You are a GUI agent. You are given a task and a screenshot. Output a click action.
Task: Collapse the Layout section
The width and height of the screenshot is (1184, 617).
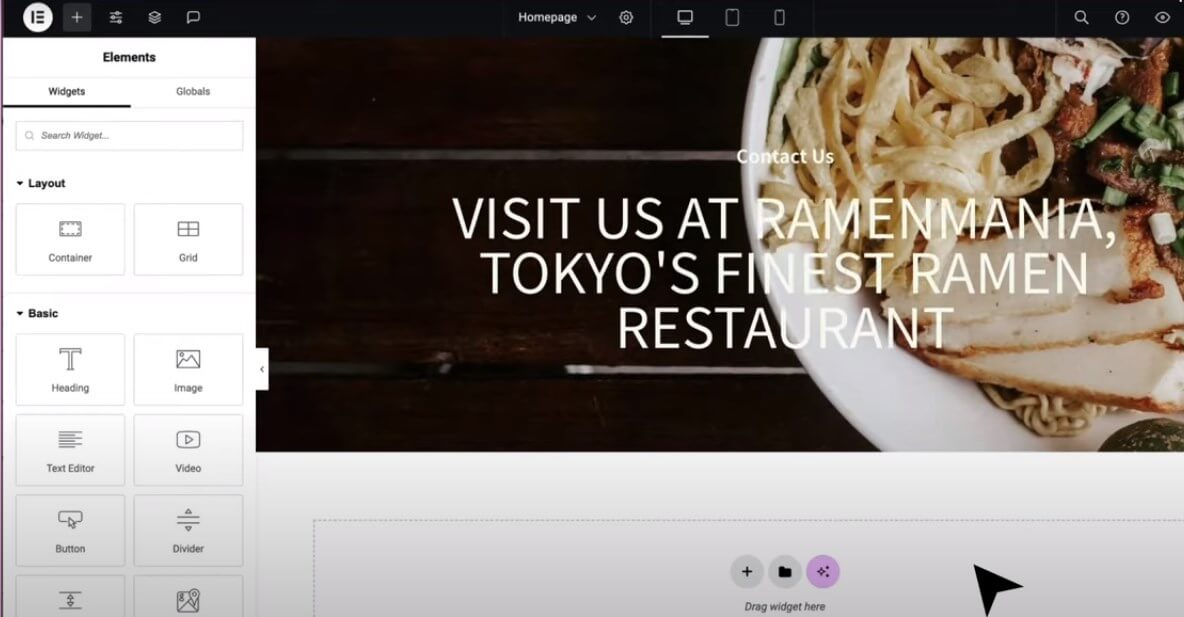click(x=42, y=184)
